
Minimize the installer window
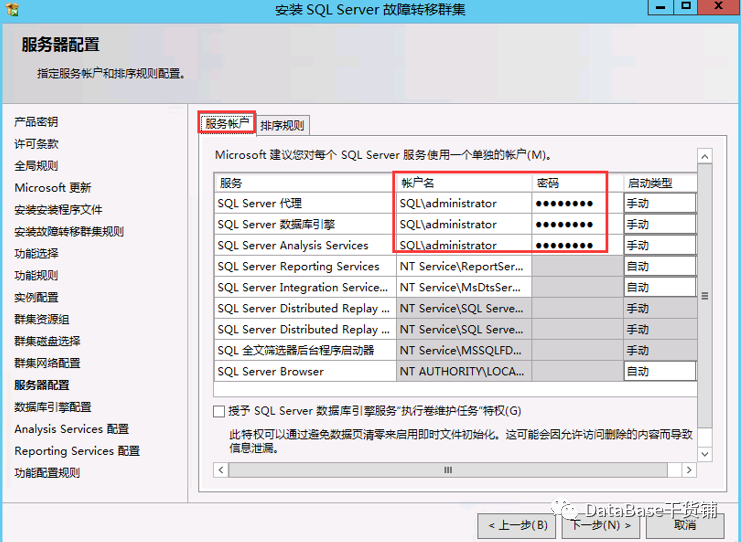point(660,7)
